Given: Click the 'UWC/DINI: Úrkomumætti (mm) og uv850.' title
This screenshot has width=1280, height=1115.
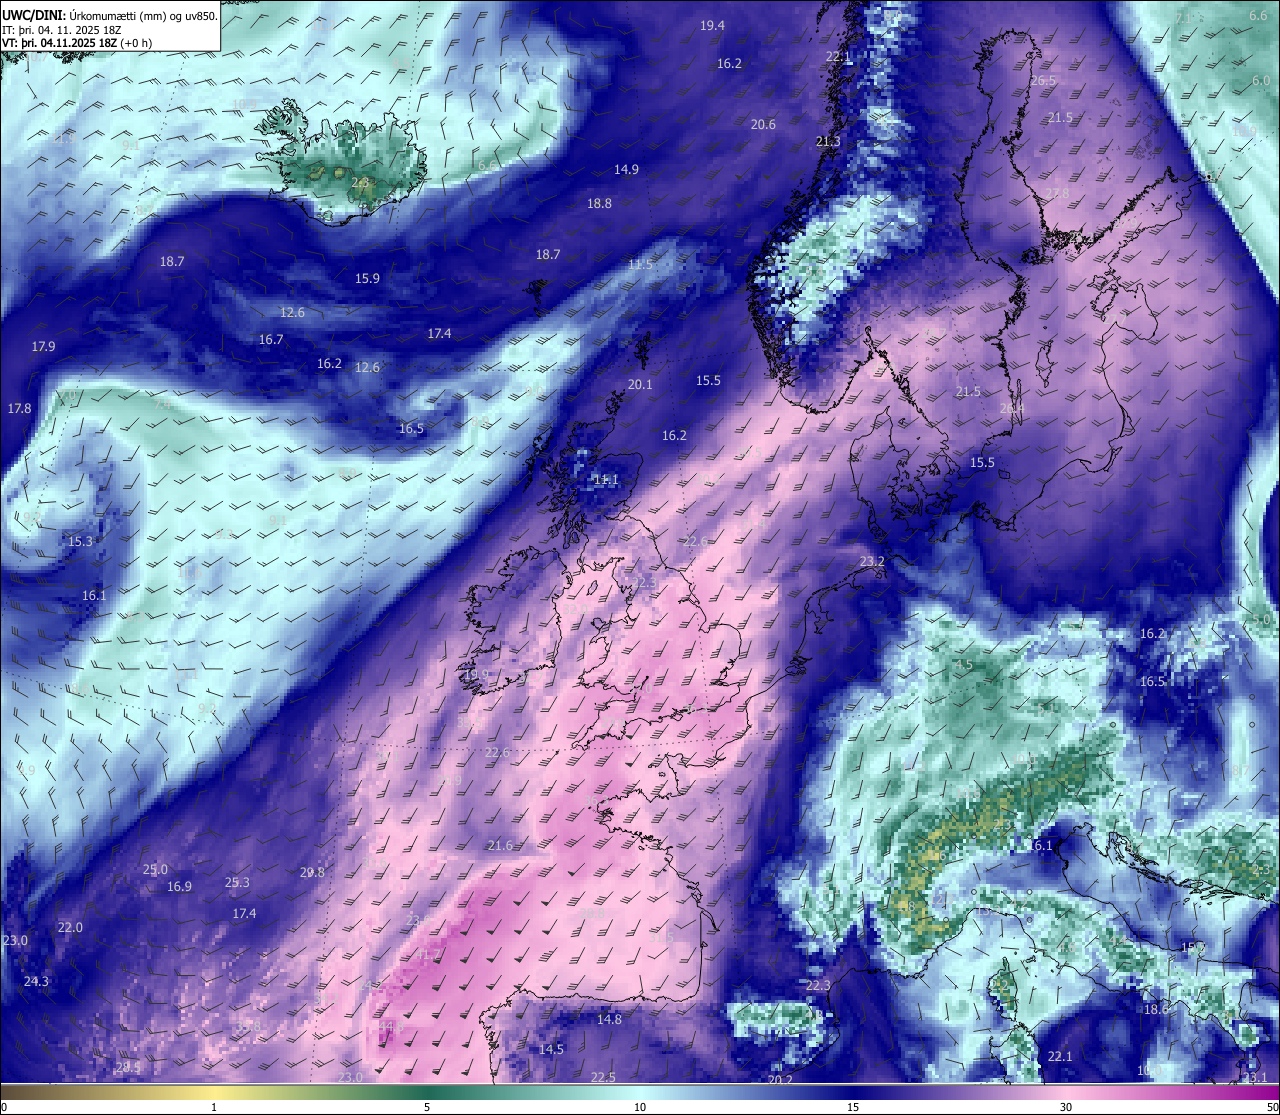Looking at the screenshot, I should 109,16.
